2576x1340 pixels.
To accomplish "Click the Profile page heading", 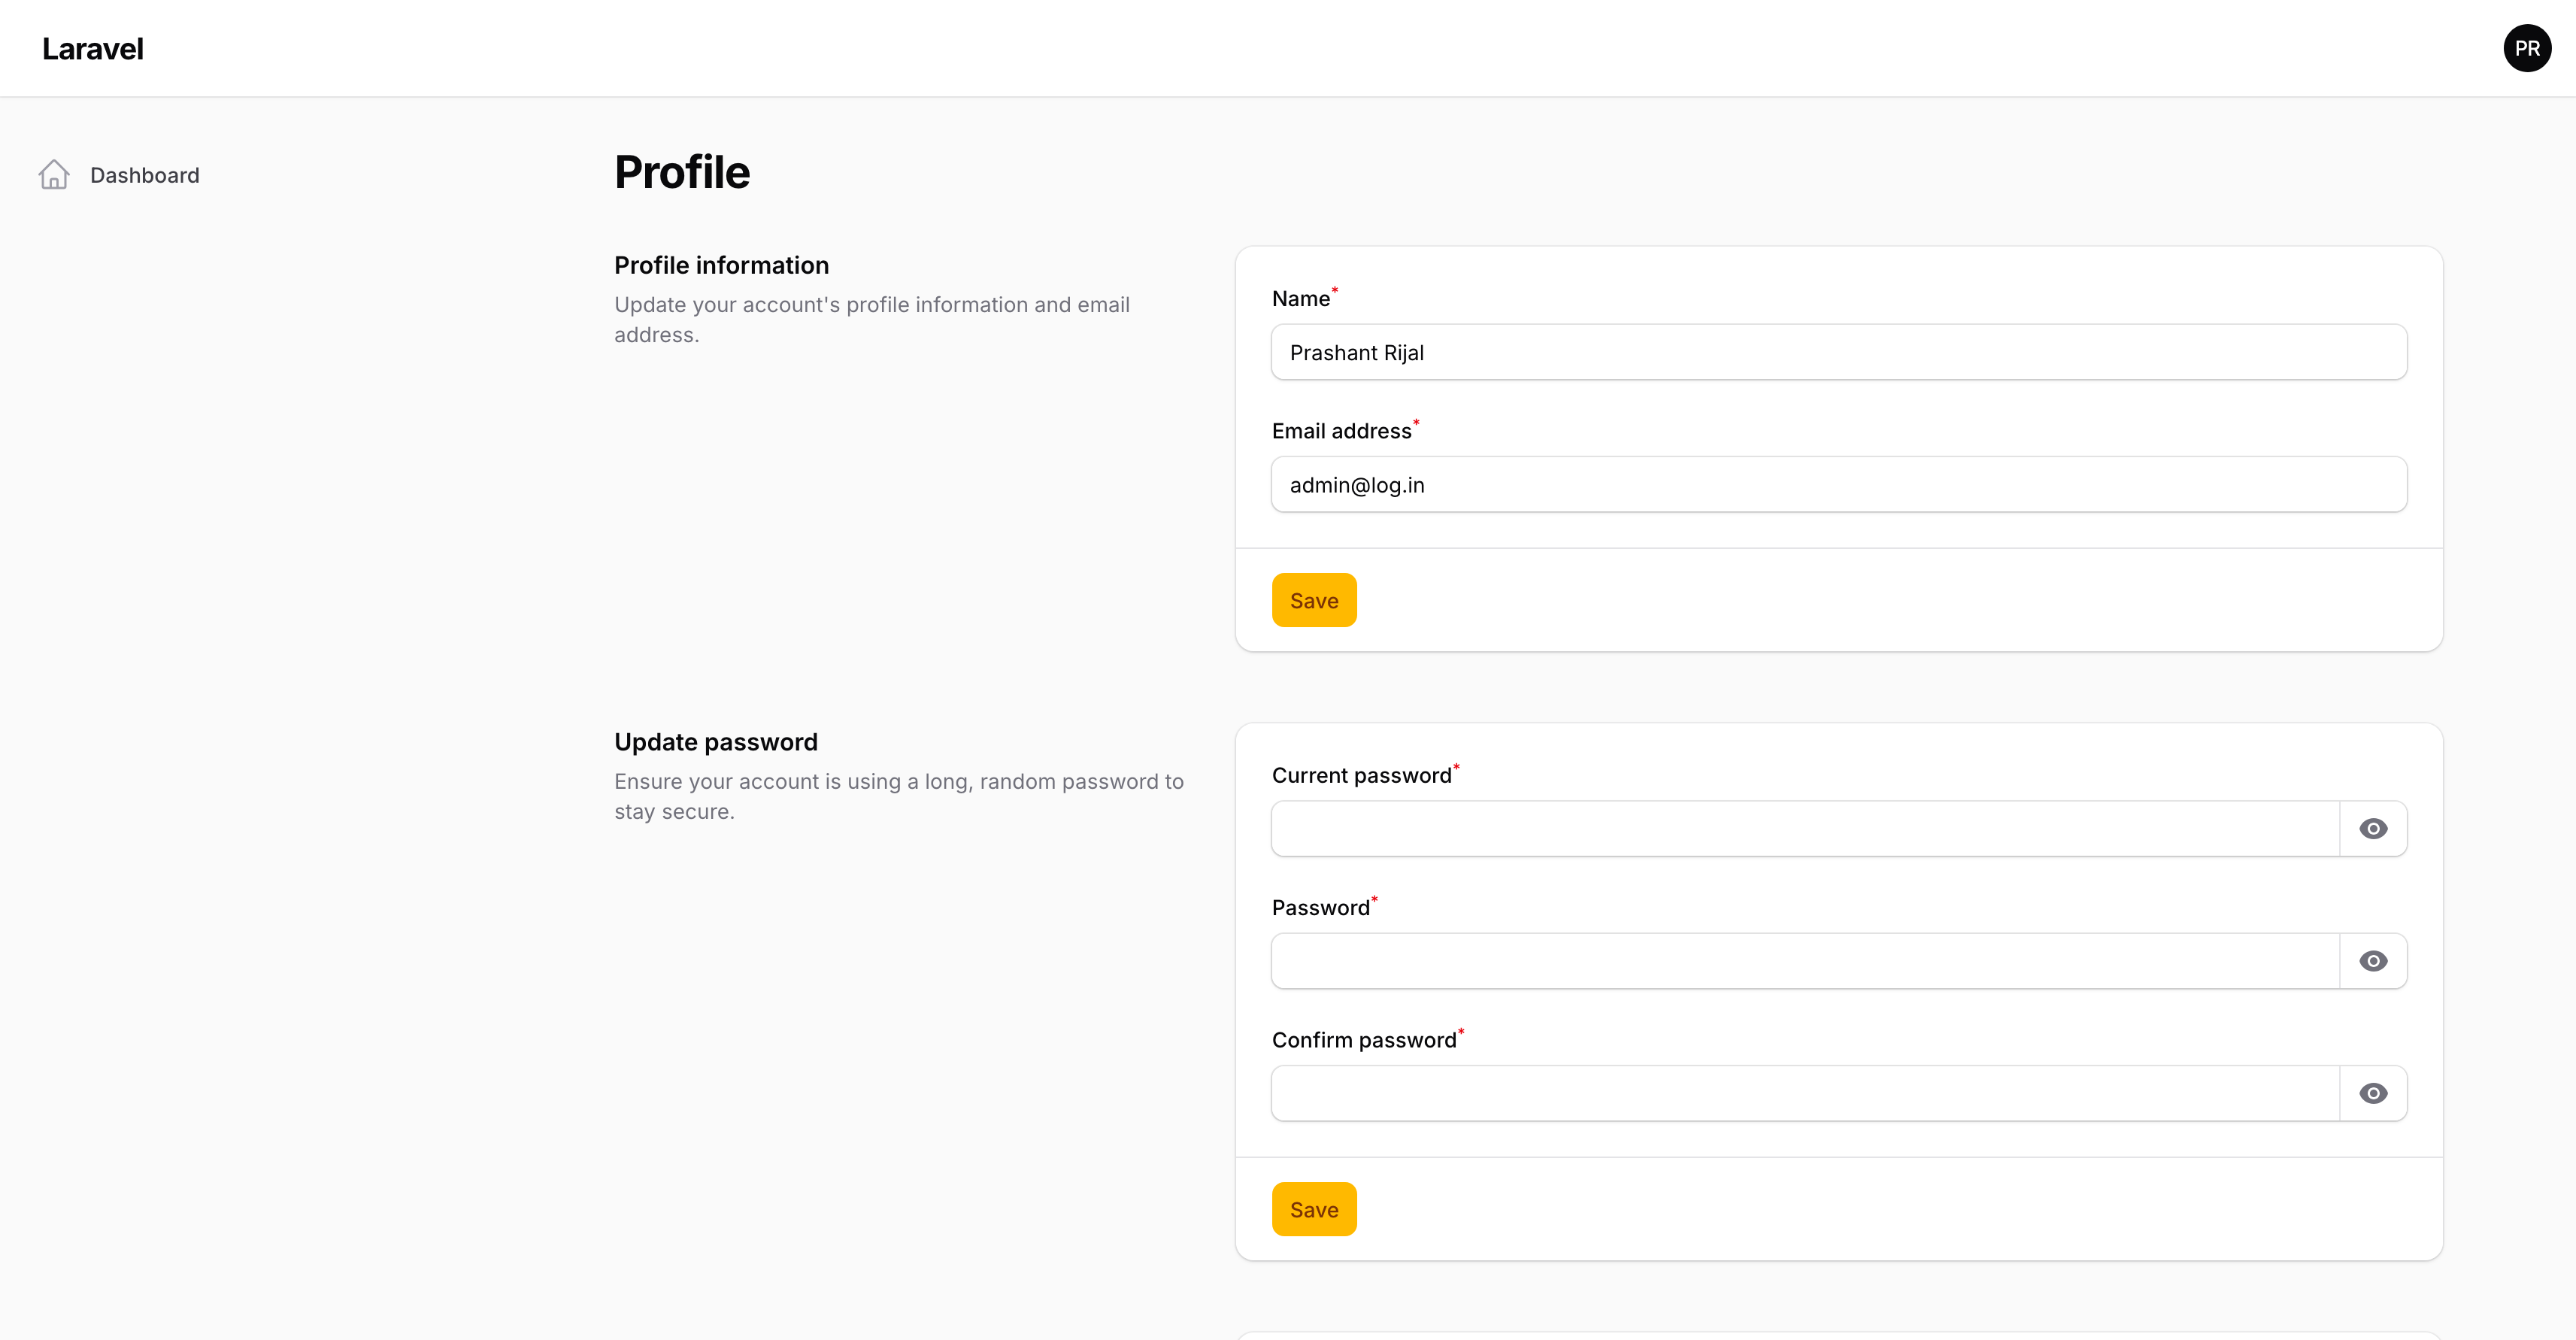I will pyautogui.click(x=682, y=172).
